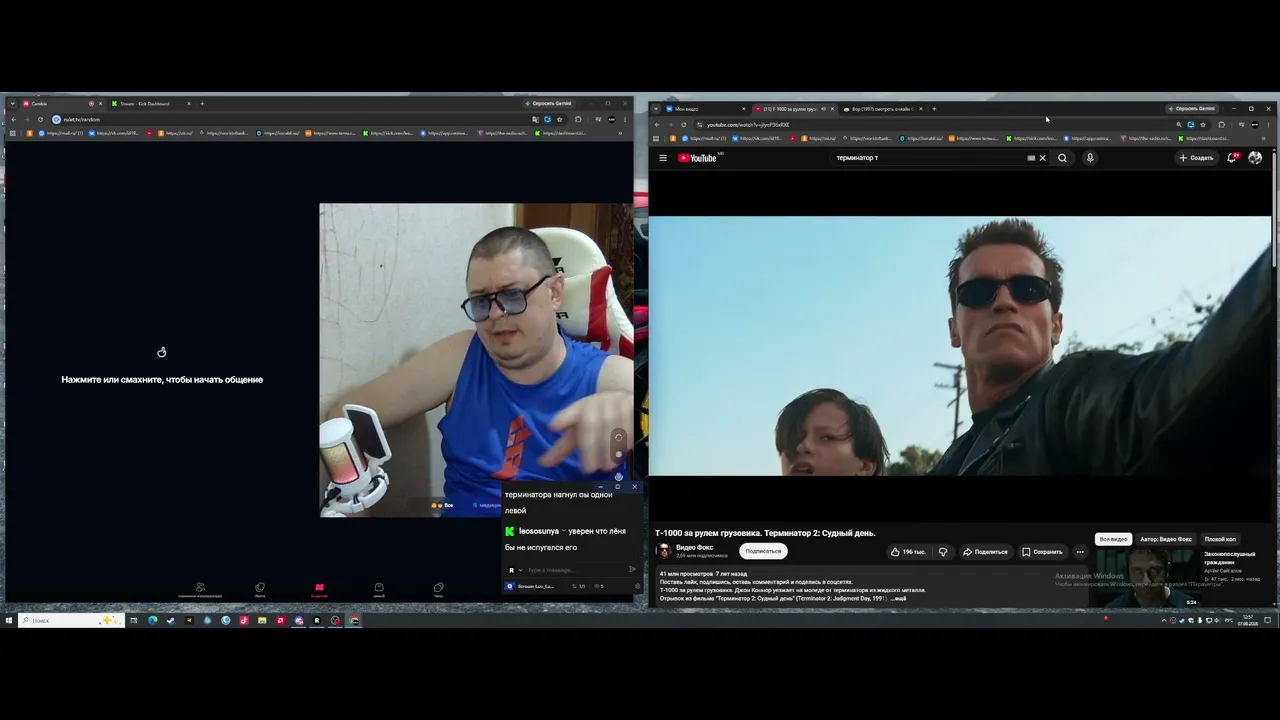Click the Сохранить save button
1280x720 pixels.
(x=1042, y=552)
